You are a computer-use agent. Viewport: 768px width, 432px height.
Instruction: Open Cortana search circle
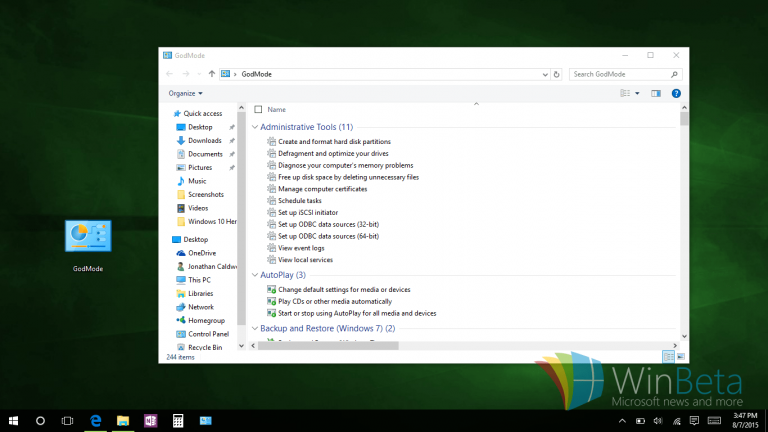tap(40, 421)
